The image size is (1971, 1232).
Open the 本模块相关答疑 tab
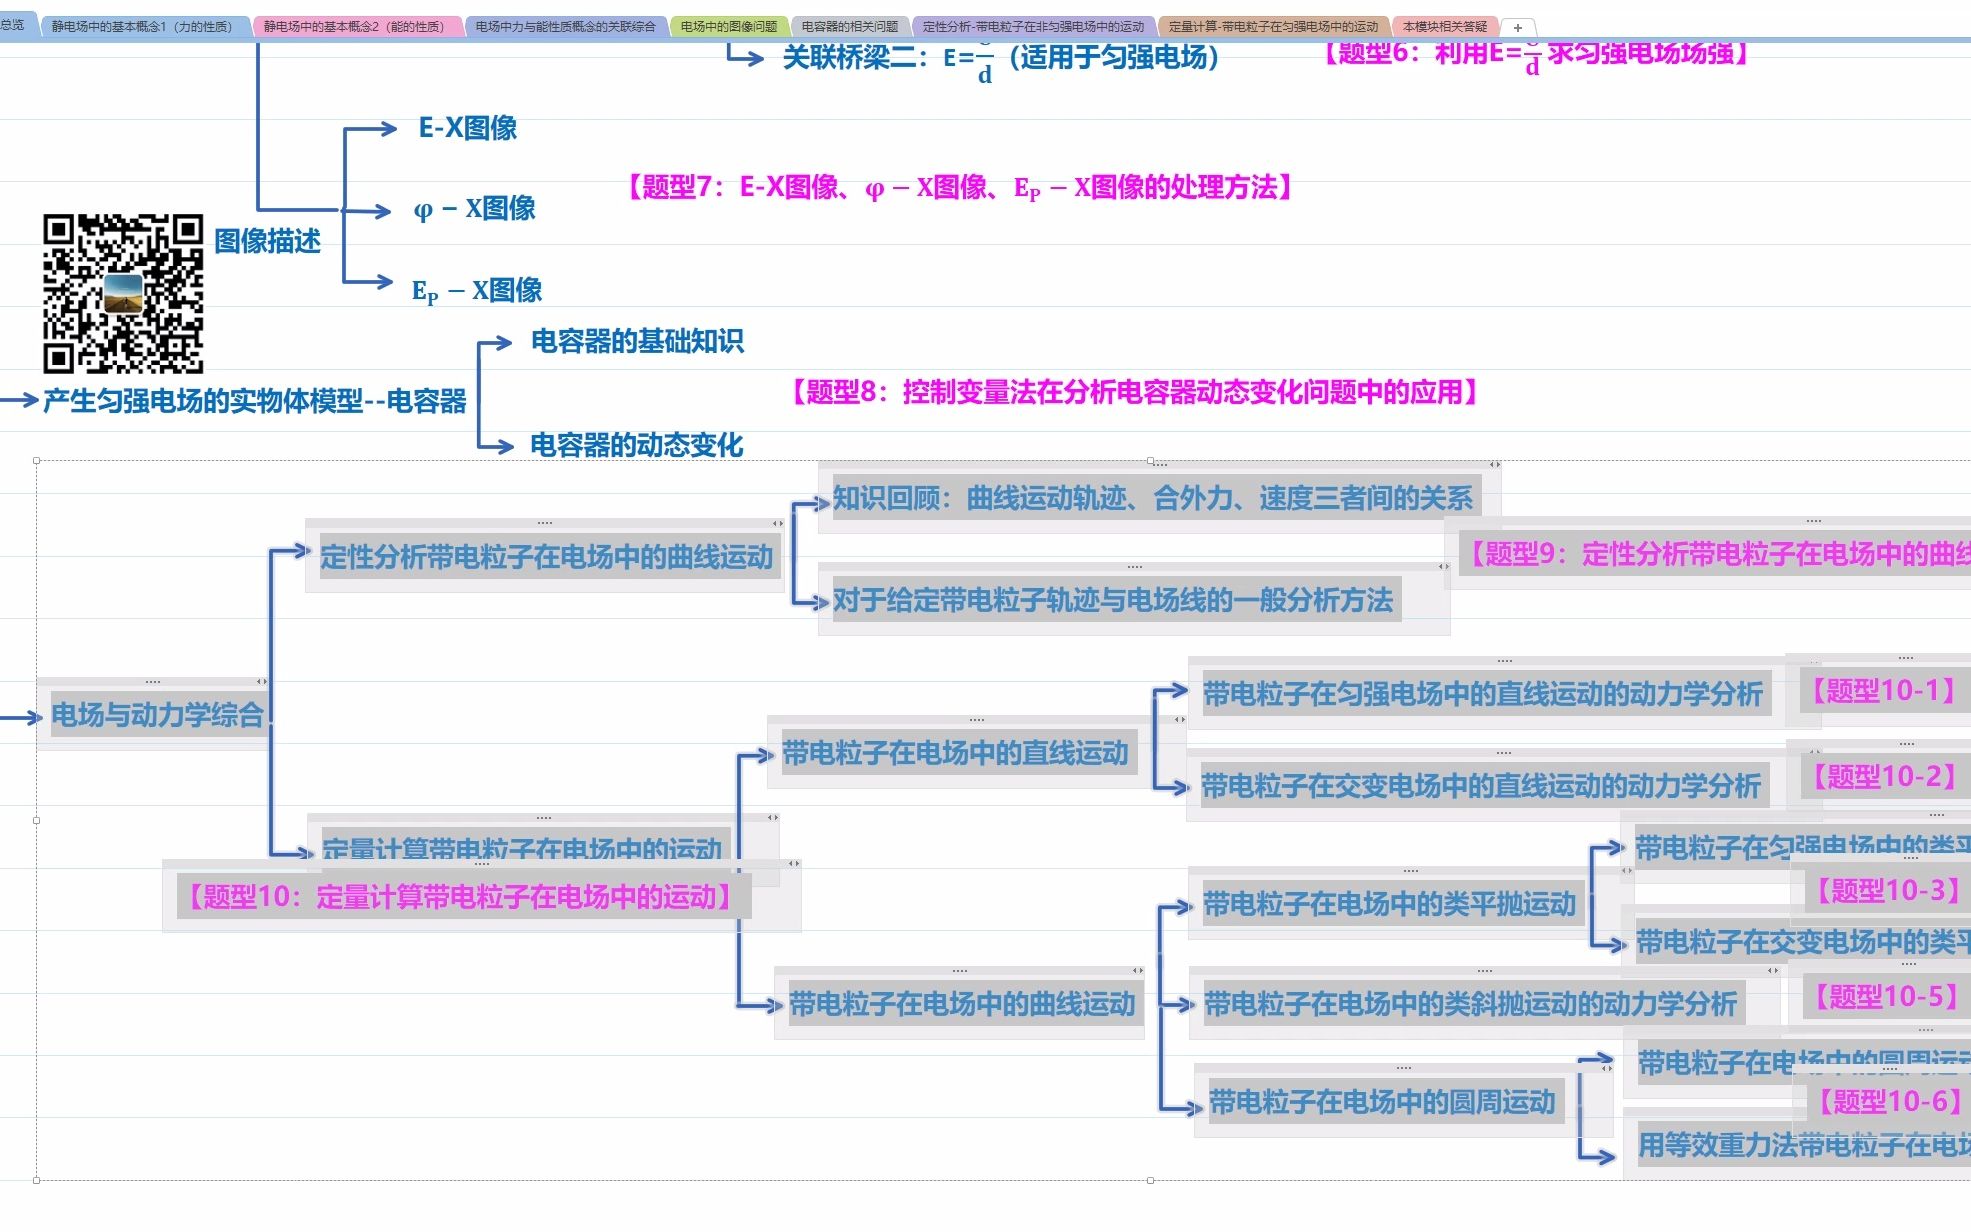click(1445, 27)
